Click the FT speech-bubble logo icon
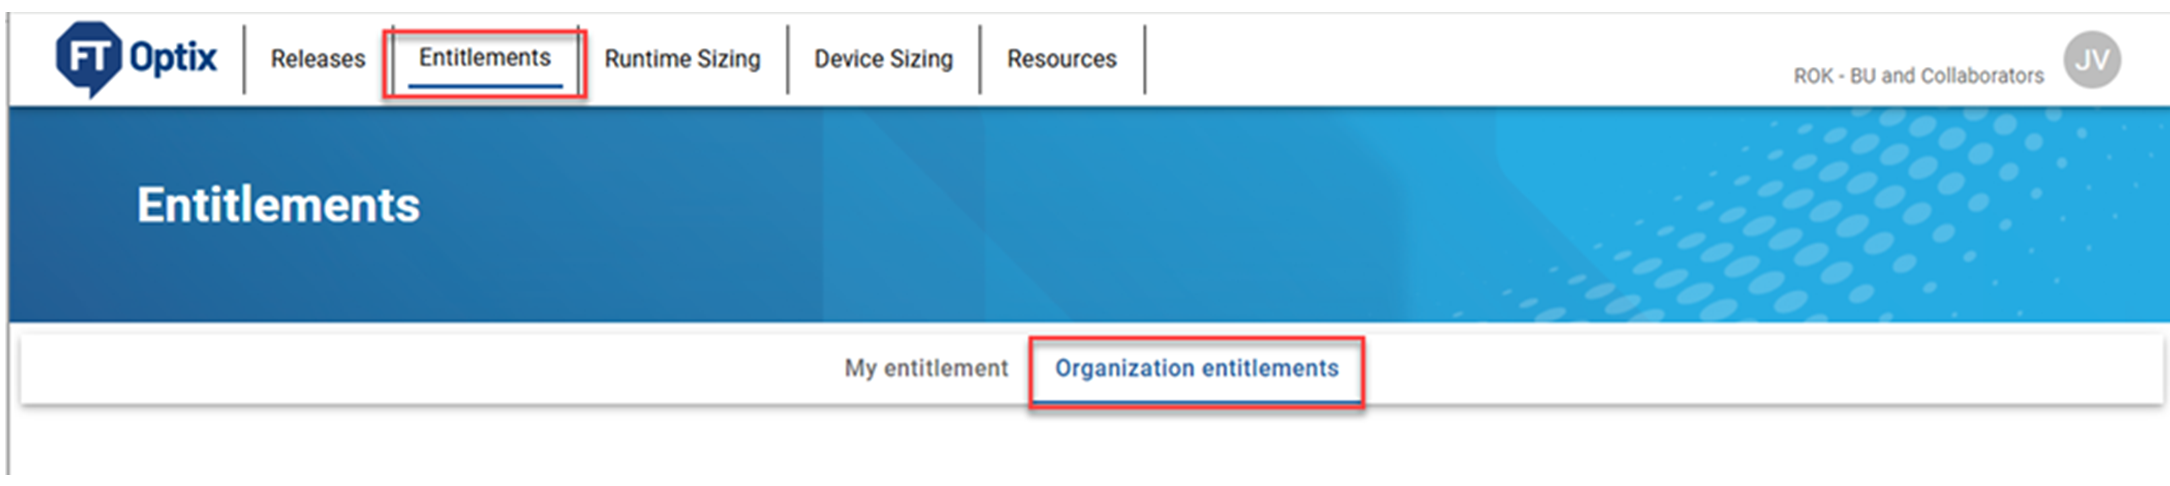 (x=88, y=58)
